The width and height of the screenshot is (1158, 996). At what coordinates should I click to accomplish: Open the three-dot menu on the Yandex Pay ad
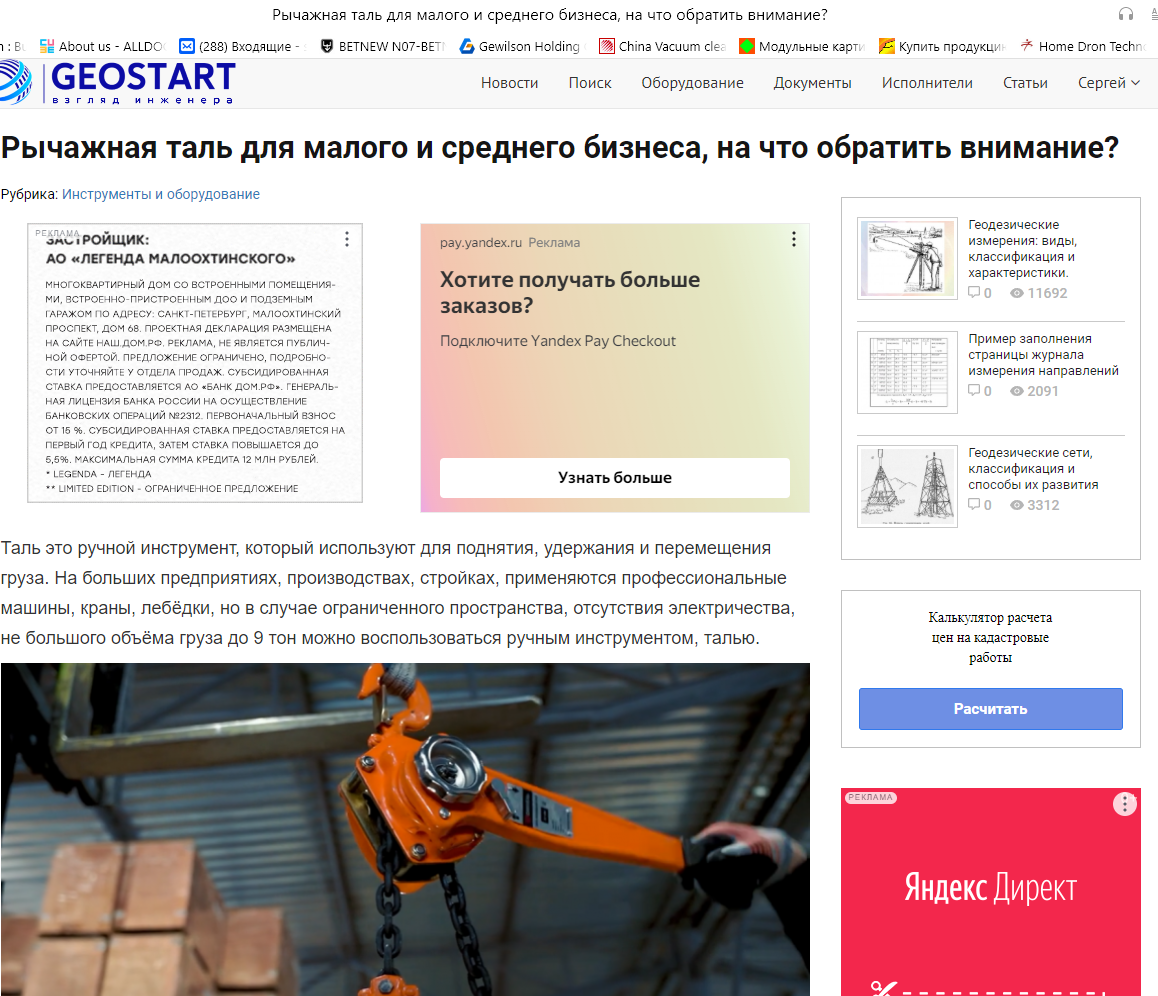(x=793, y=239)
